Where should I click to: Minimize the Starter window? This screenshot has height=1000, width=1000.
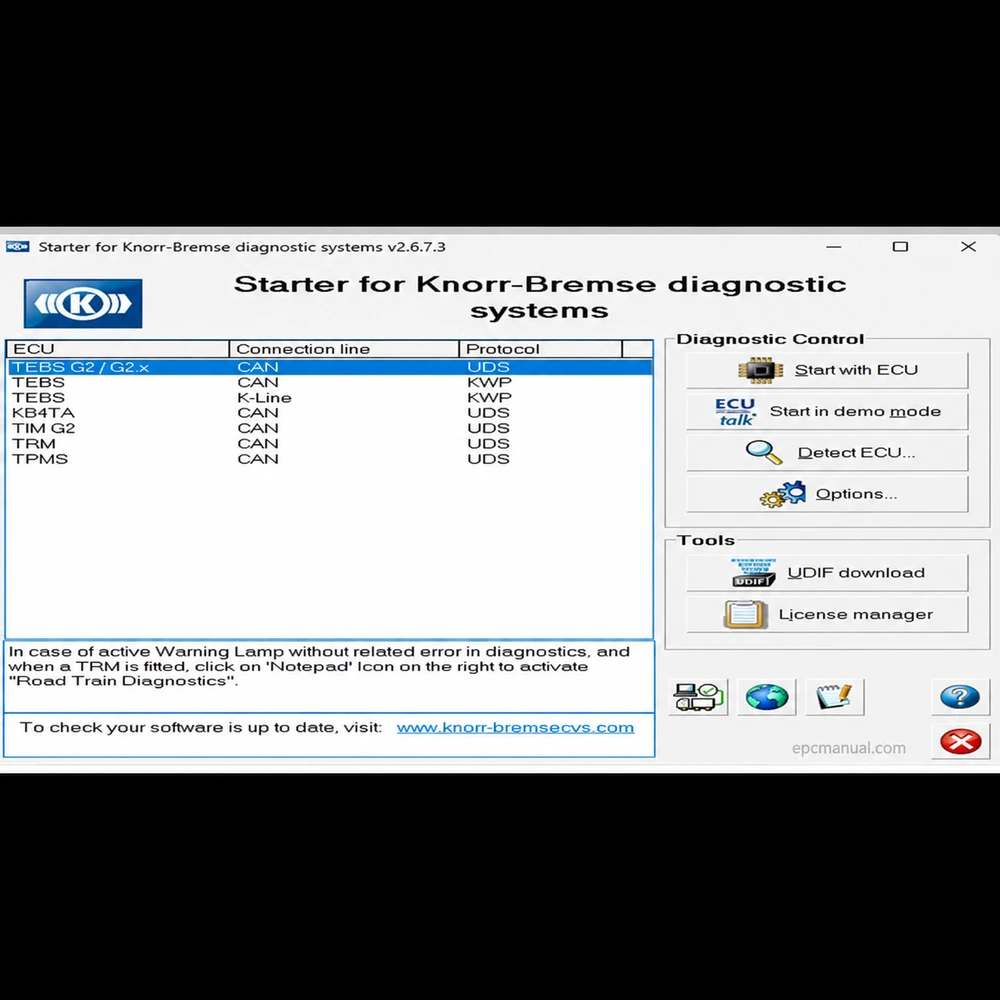coord(834,247)
